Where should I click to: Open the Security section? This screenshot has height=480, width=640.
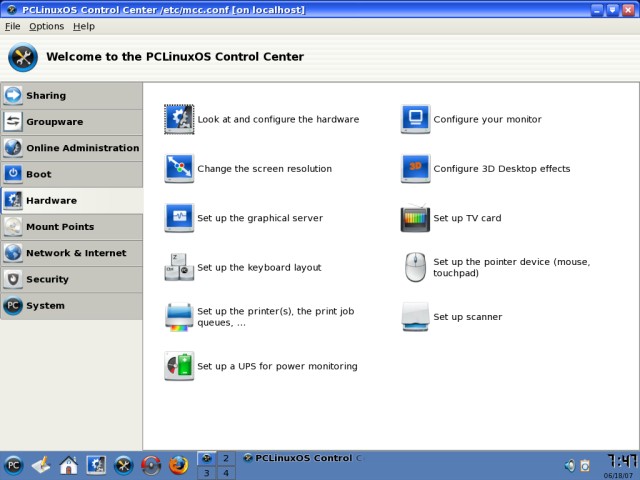(x=71, y=279)
